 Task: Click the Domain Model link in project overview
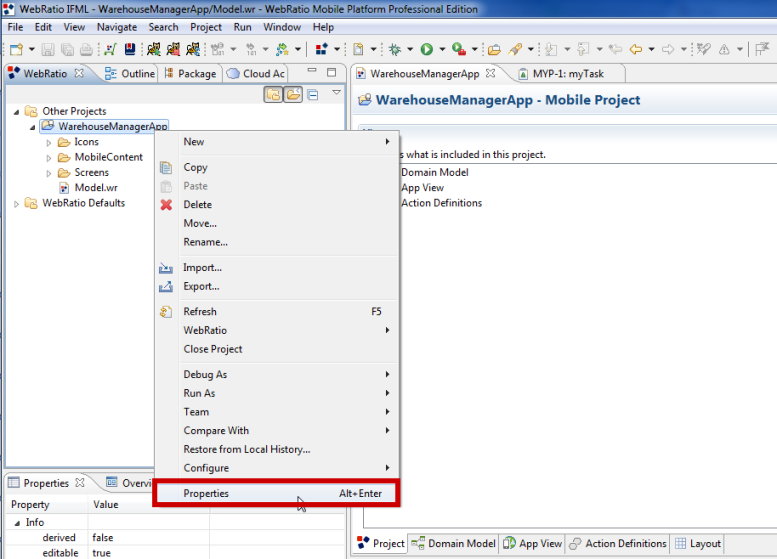point(435,172)
